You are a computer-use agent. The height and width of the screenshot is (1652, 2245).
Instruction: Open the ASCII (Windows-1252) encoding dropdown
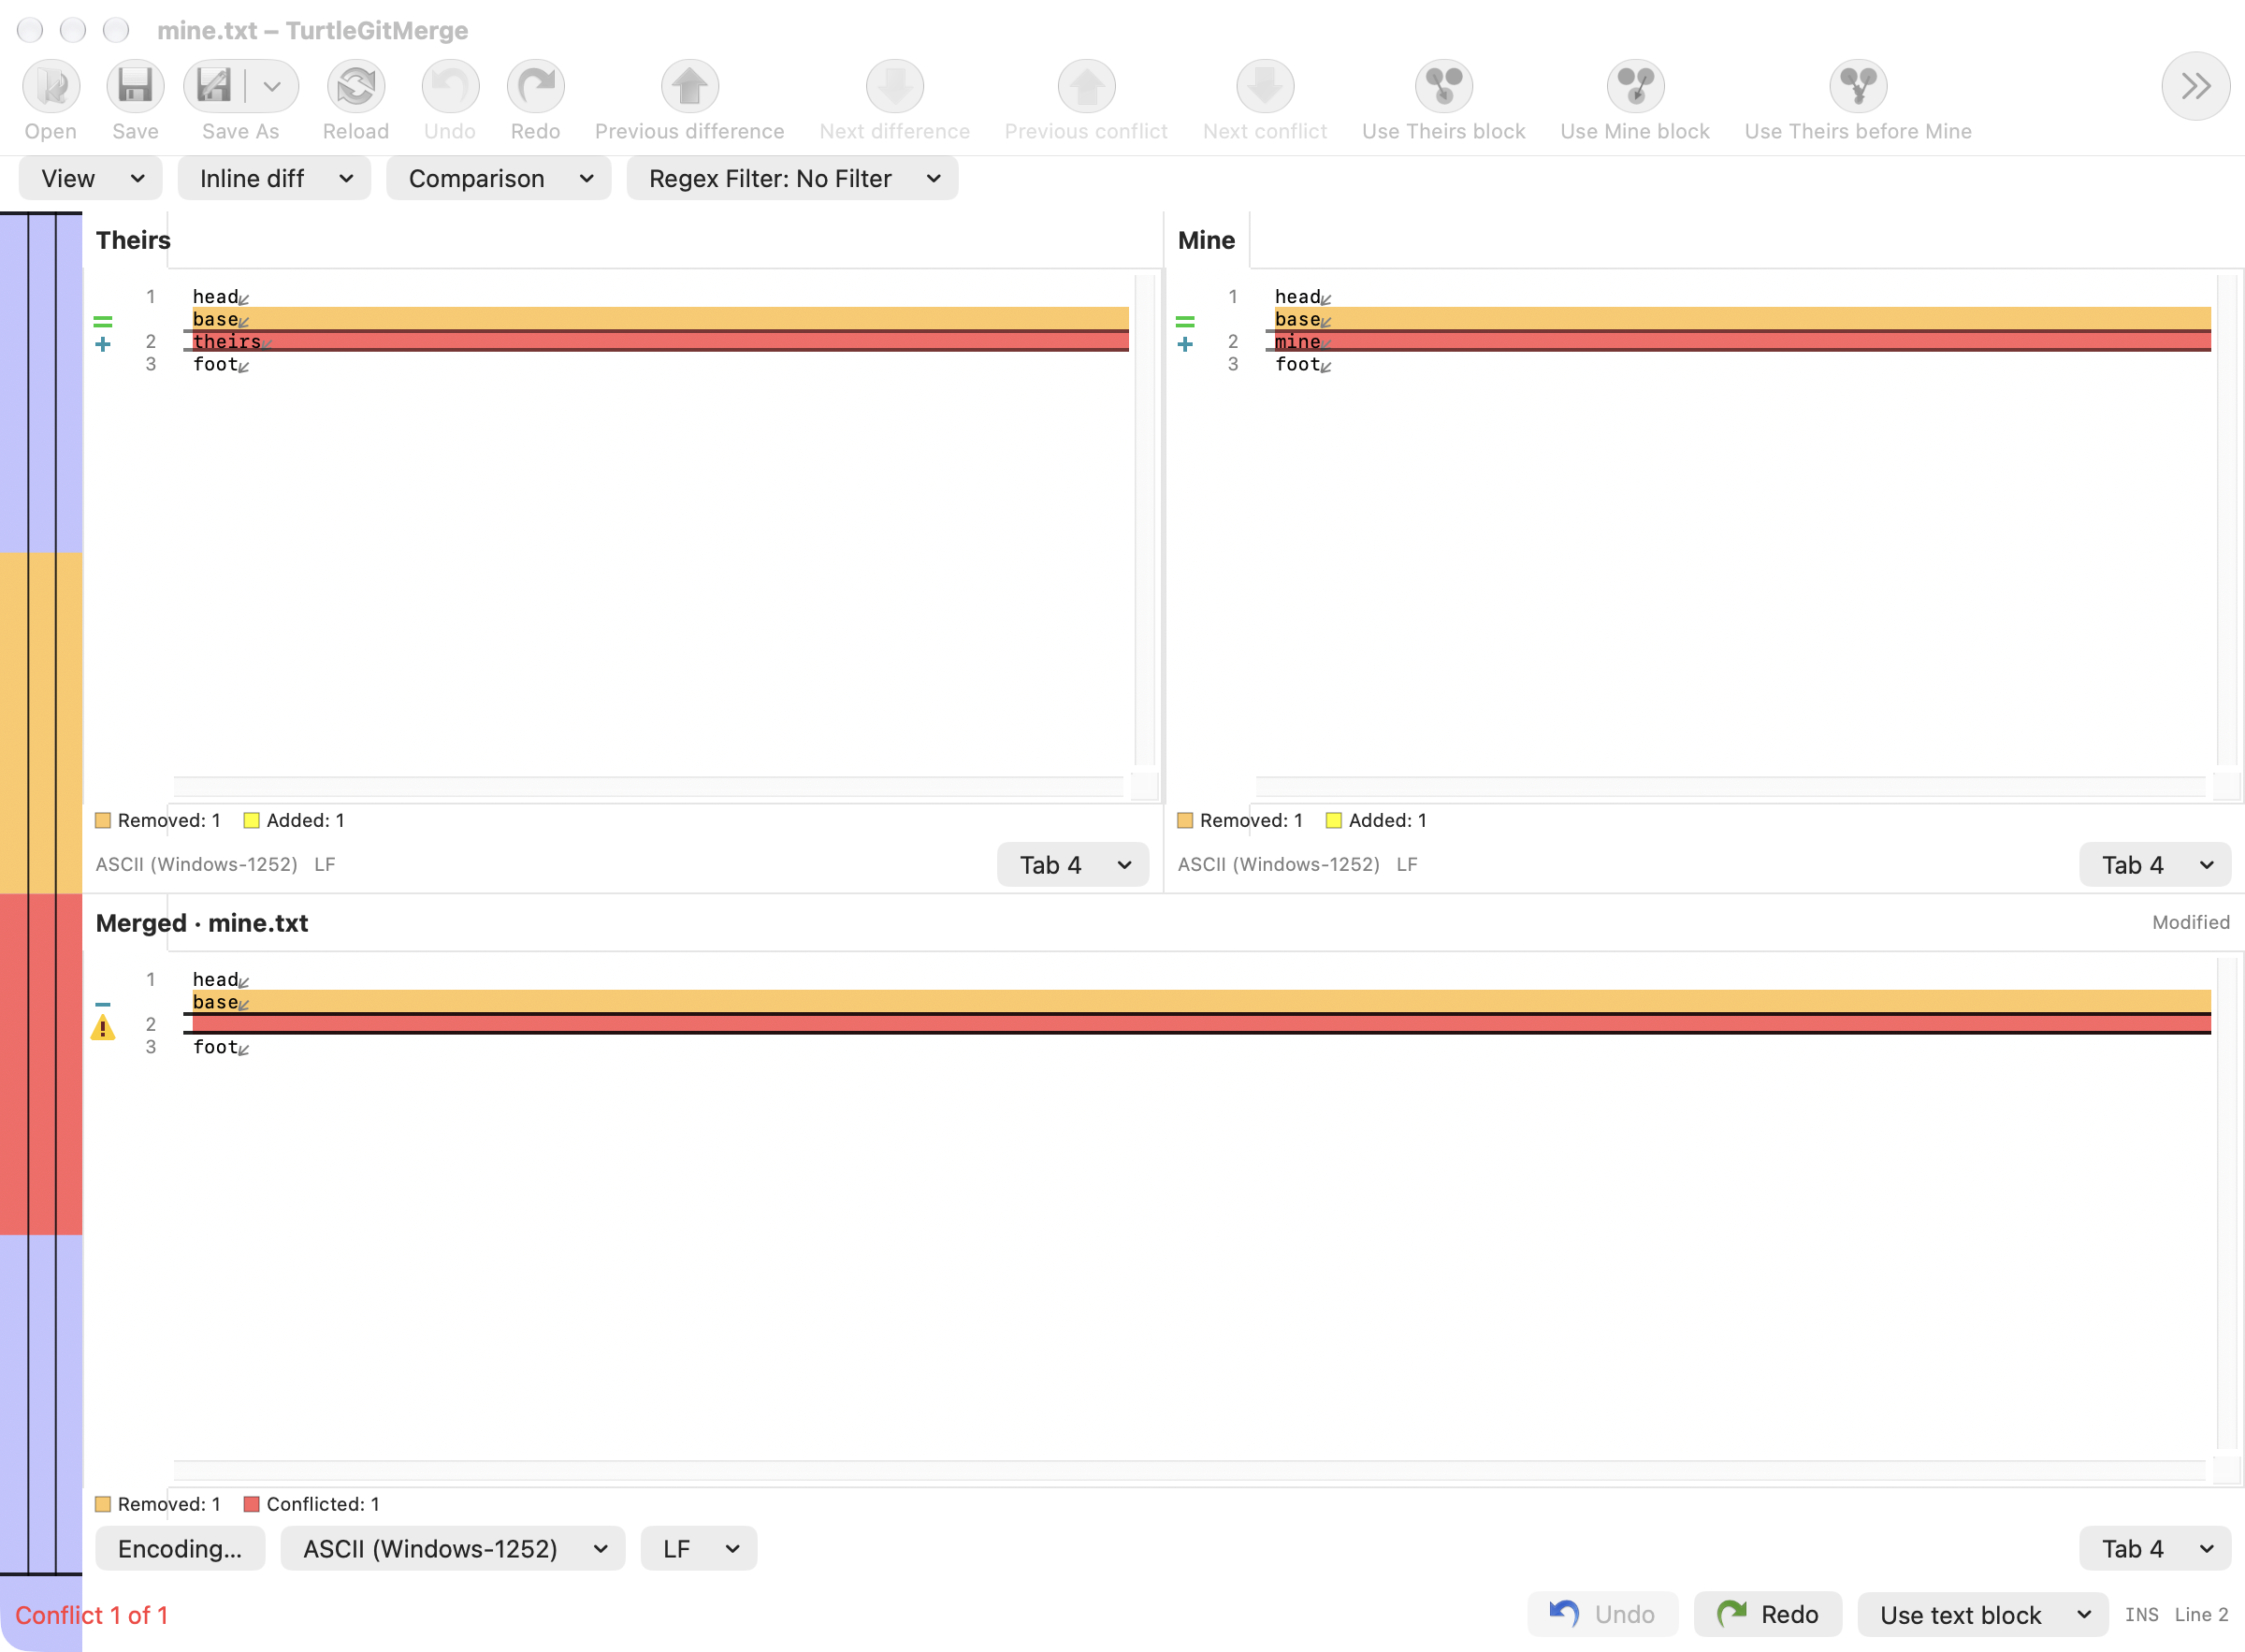pos(453,1549)
